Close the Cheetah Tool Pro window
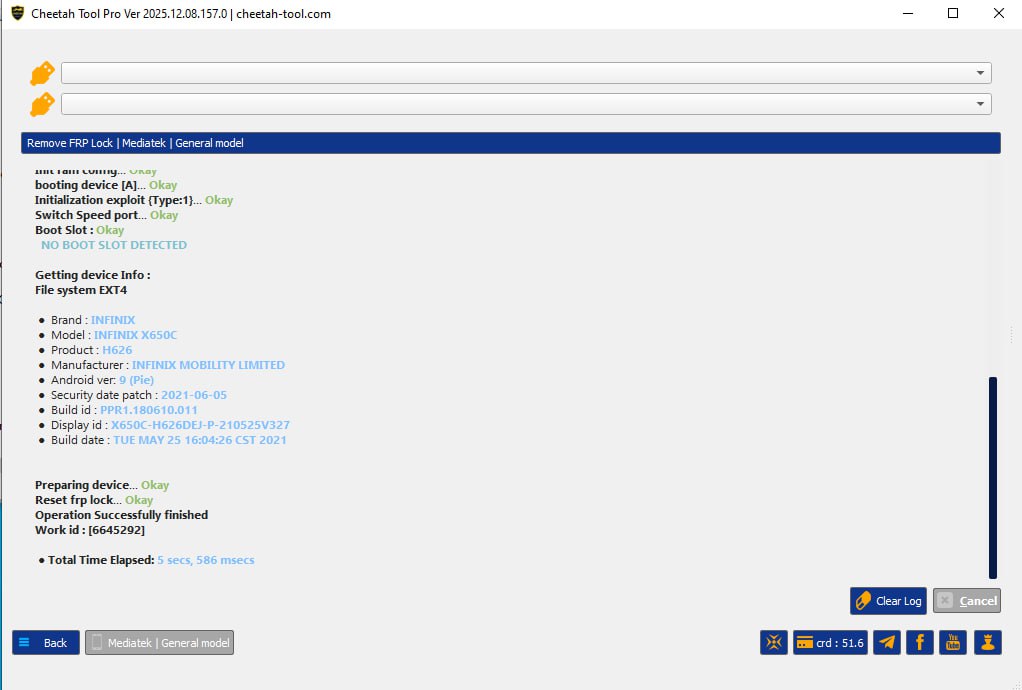The height and width of the screenshot is (690, 1022). tap(999, 13)
